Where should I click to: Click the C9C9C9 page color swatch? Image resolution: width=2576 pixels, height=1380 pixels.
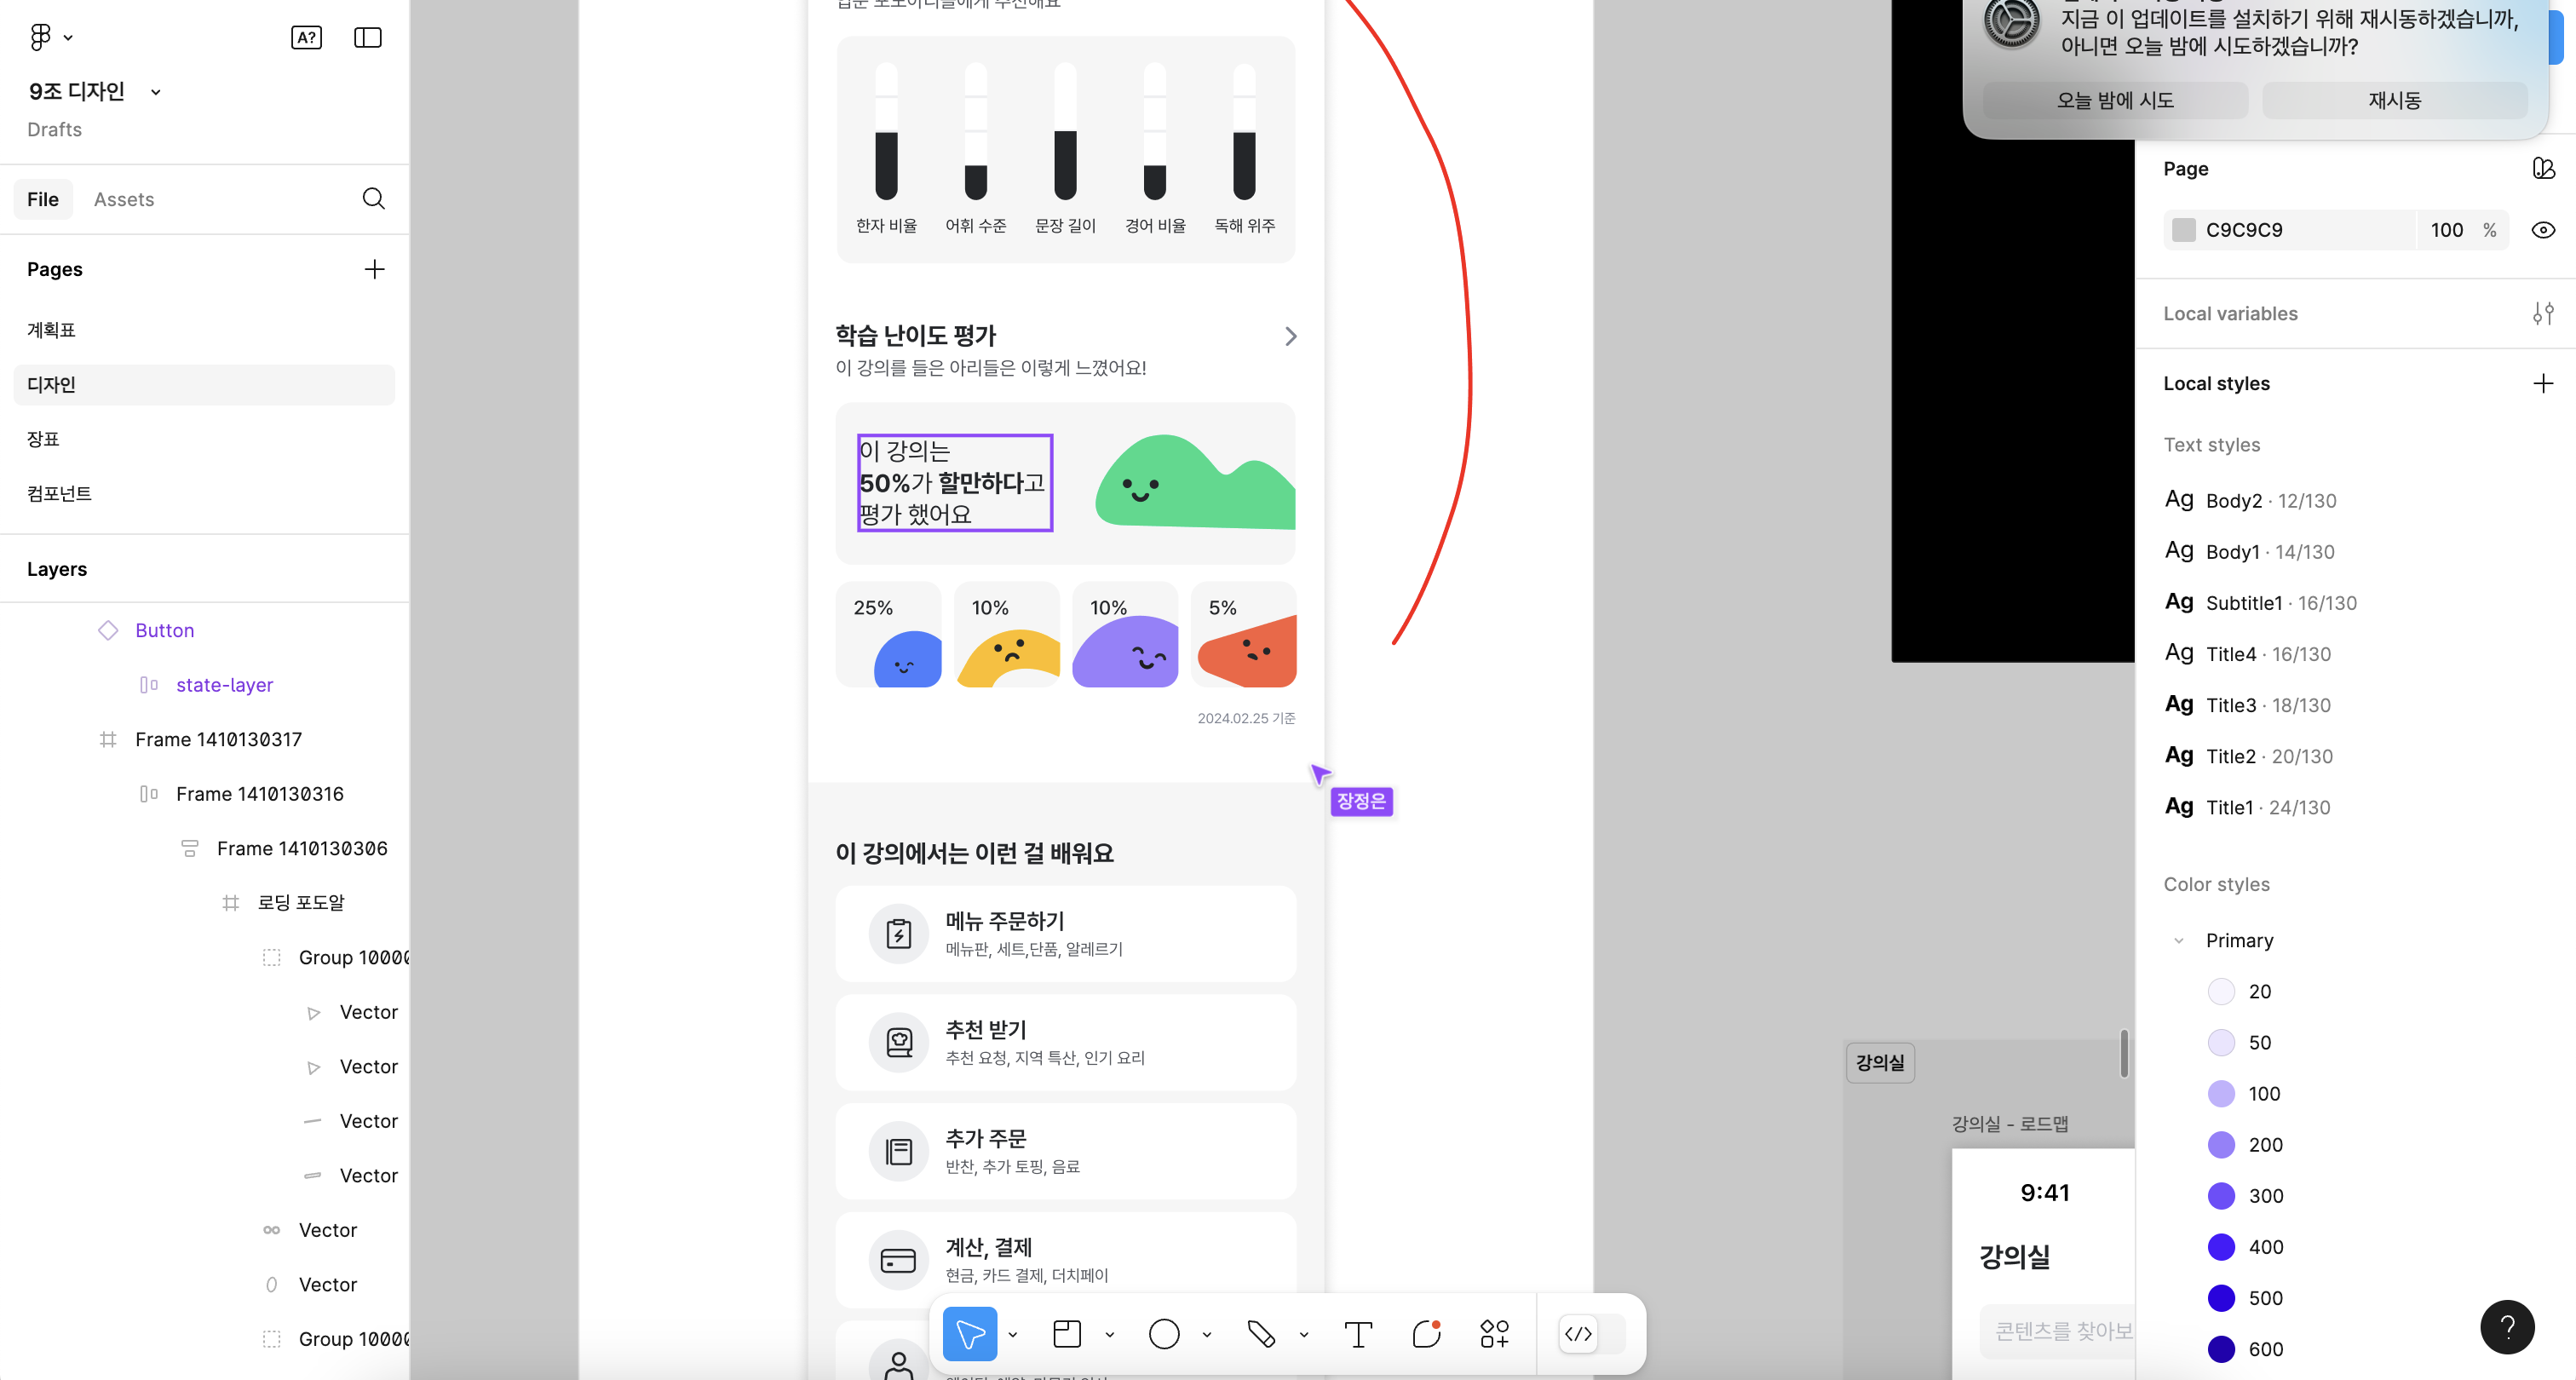click(2184, 230)
